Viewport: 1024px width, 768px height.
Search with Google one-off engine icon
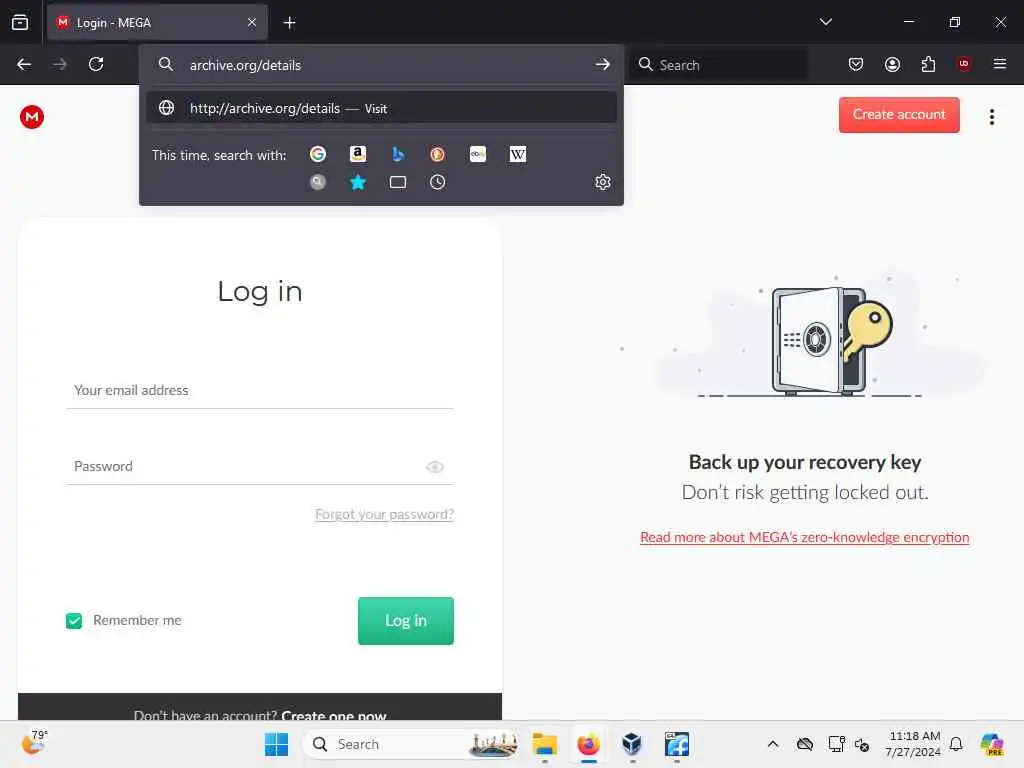pos(318,154)
